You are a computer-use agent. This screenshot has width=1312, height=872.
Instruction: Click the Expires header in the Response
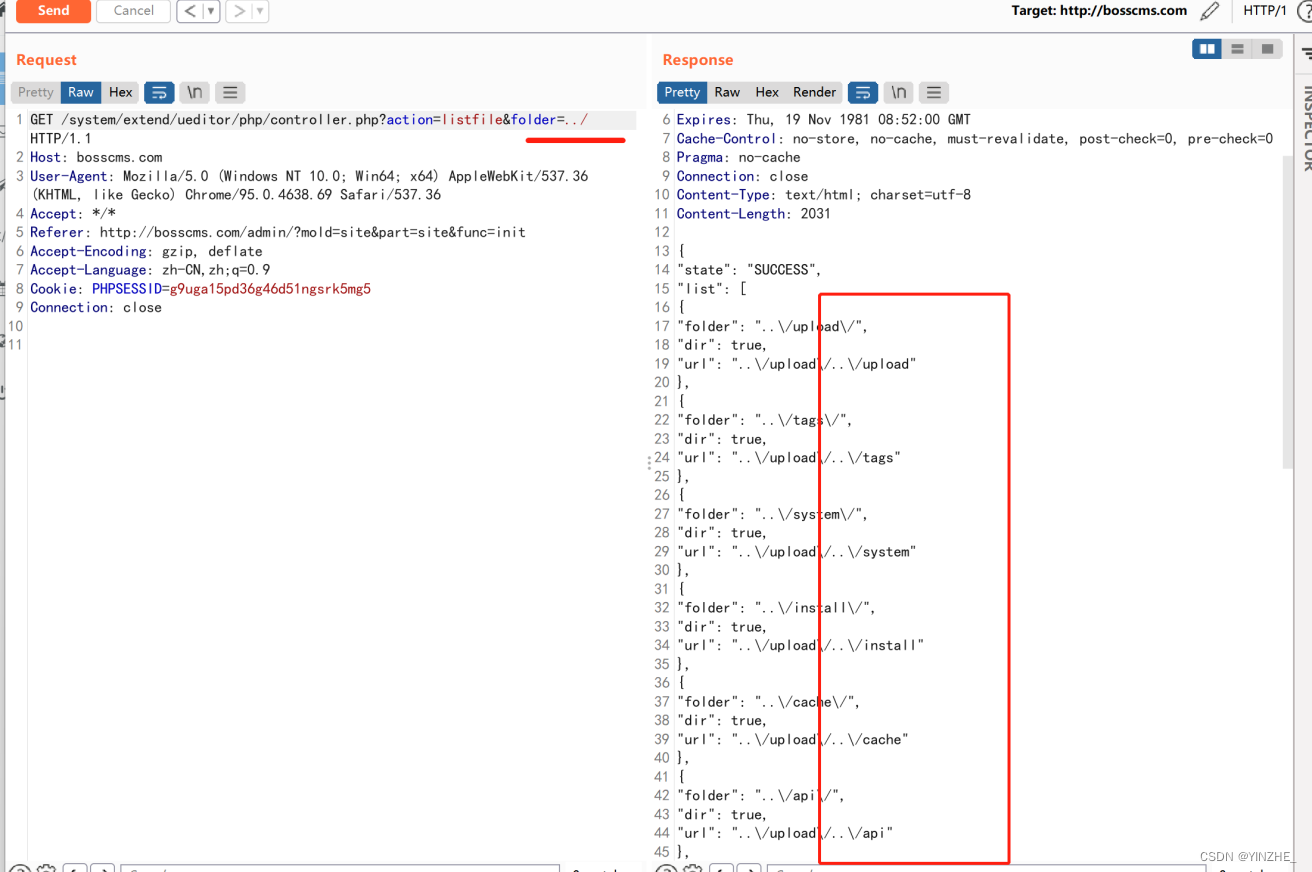823,119
